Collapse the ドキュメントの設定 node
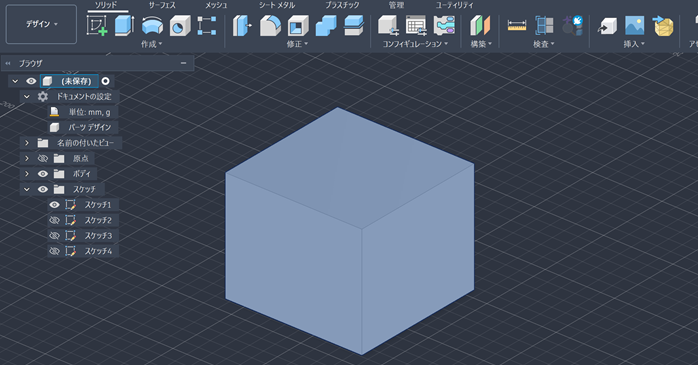 [27, 97]
